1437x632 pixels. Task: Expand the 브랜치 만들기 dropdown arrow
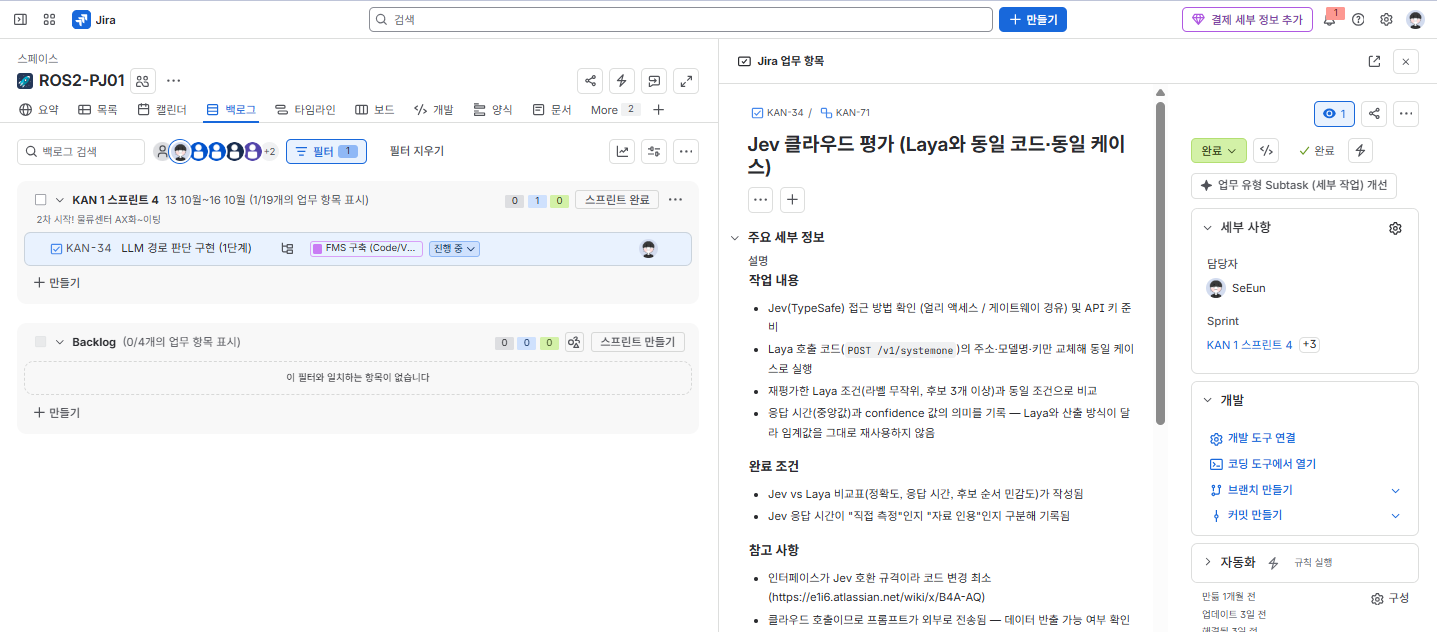[x=1396, y=490]
